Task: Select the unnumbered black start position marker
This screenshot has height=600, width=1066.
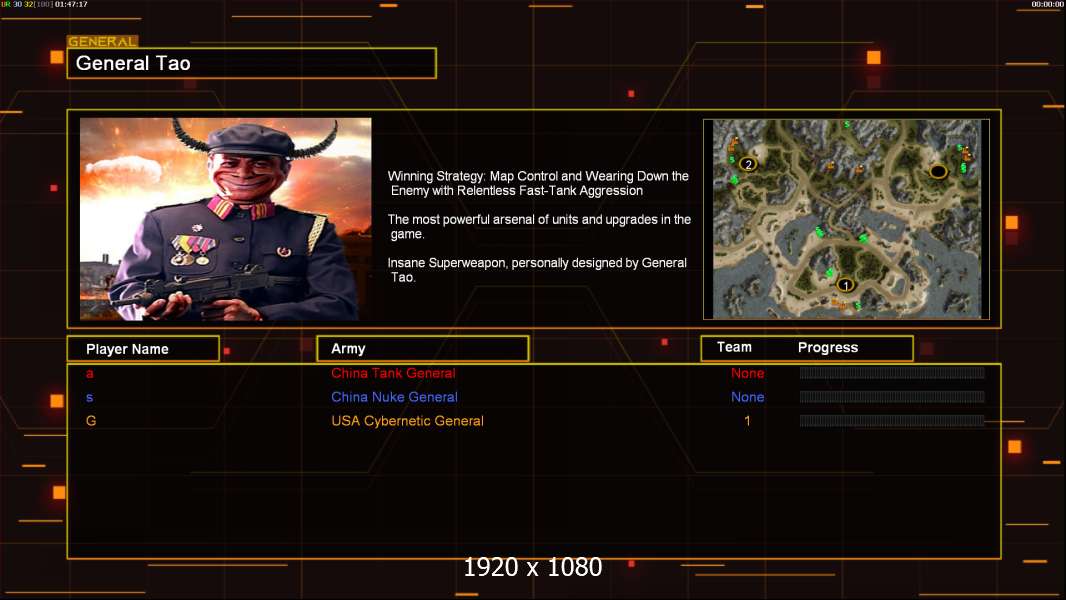Action: [938, 171]
